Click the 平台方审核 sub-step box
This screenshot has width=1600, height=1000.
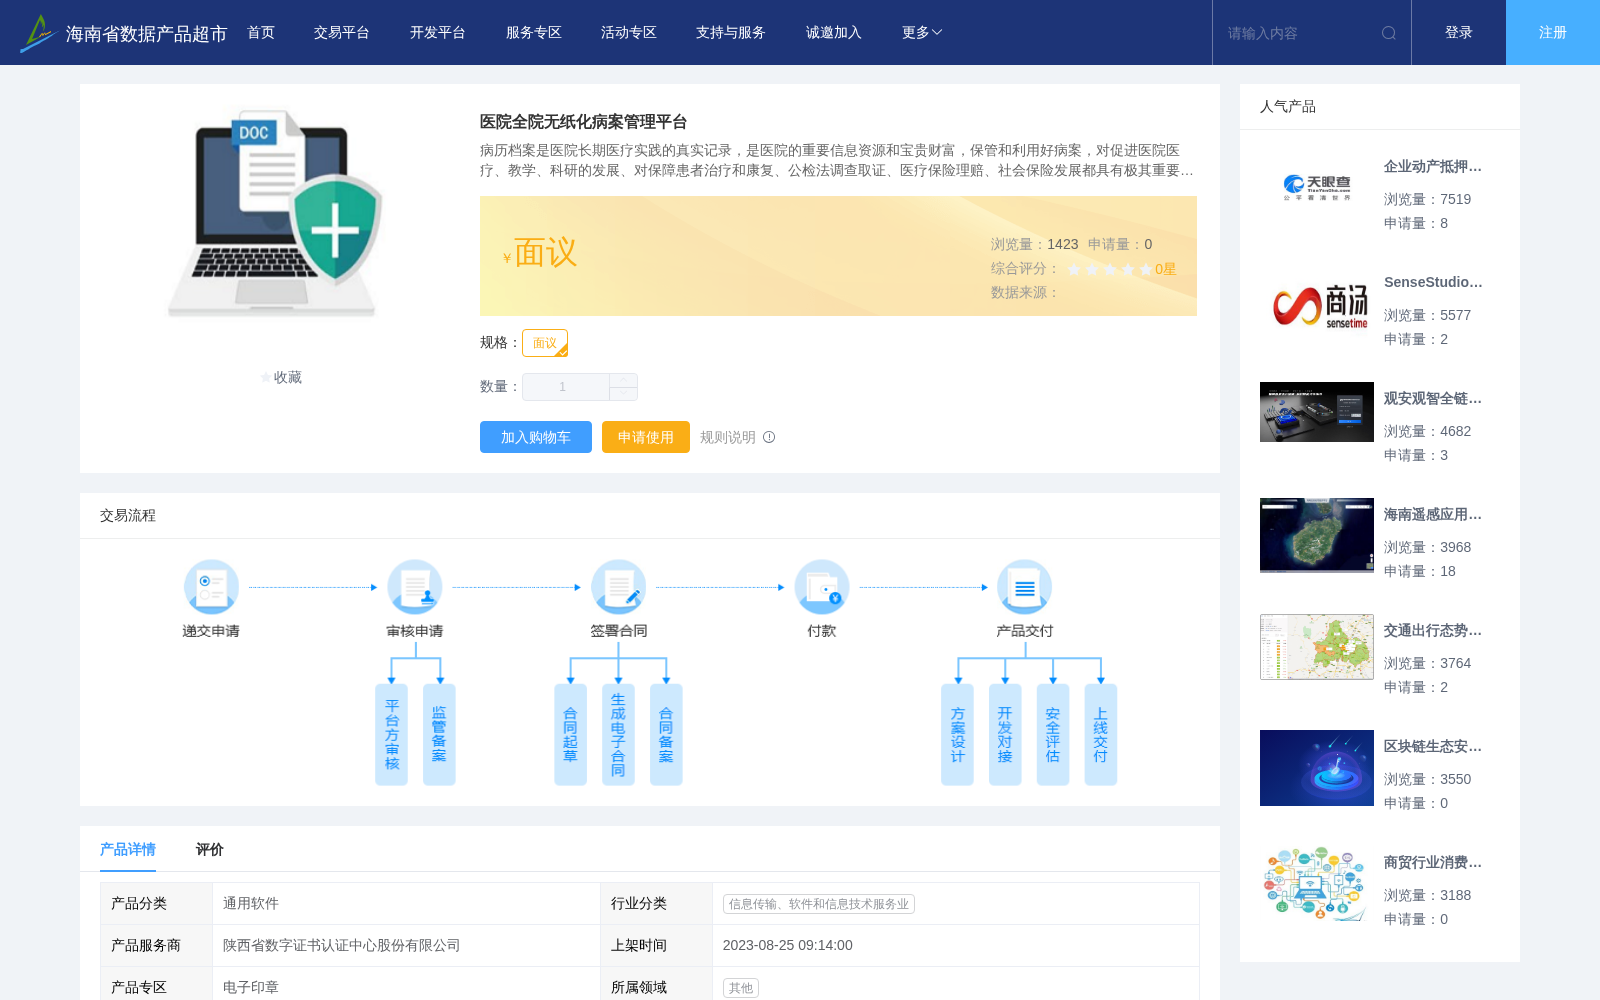[x=392, y=735]
